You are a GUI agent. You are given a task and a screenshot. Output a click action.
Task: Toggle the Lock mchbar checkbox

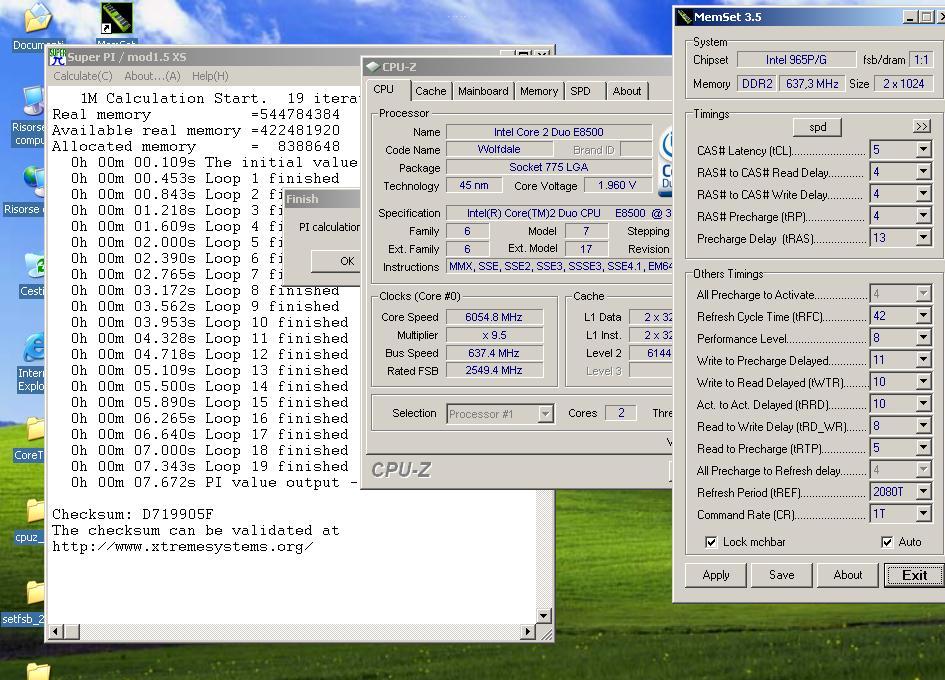click(x=711, y=542)
